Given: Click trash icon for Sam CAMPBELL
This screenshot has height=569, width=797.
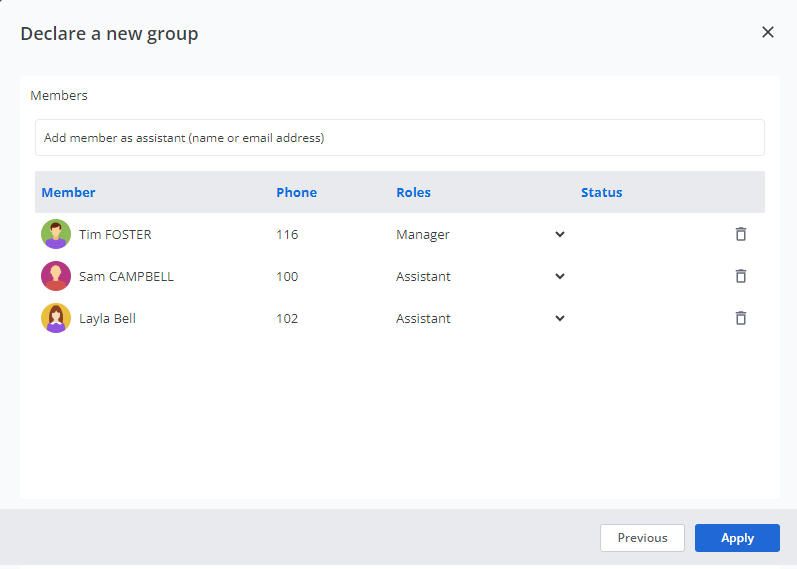Looking at the screenshot, I should [x=740, y=276].
